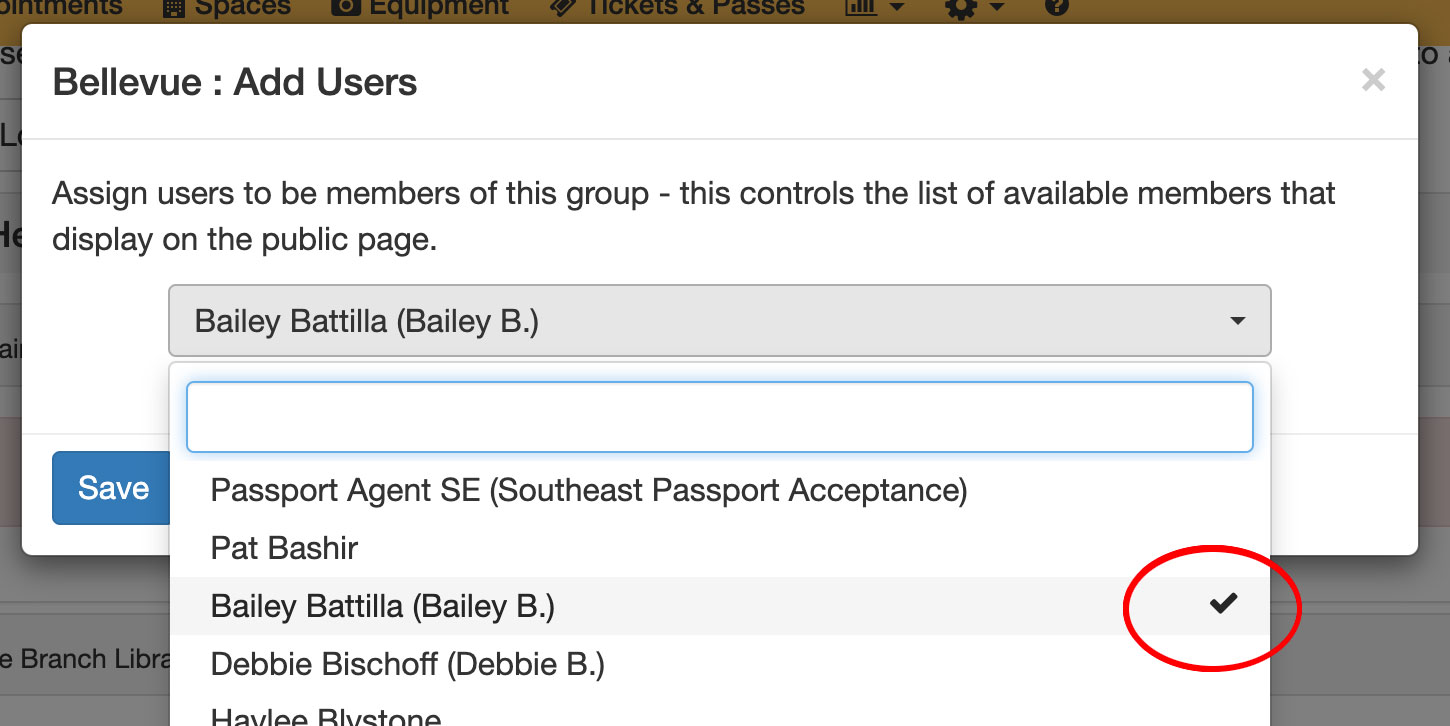Screen dimensions: 1450x726
Task: Toggle Debbie Bischoff (Debbie B.) membership
Action: point(720,664)
